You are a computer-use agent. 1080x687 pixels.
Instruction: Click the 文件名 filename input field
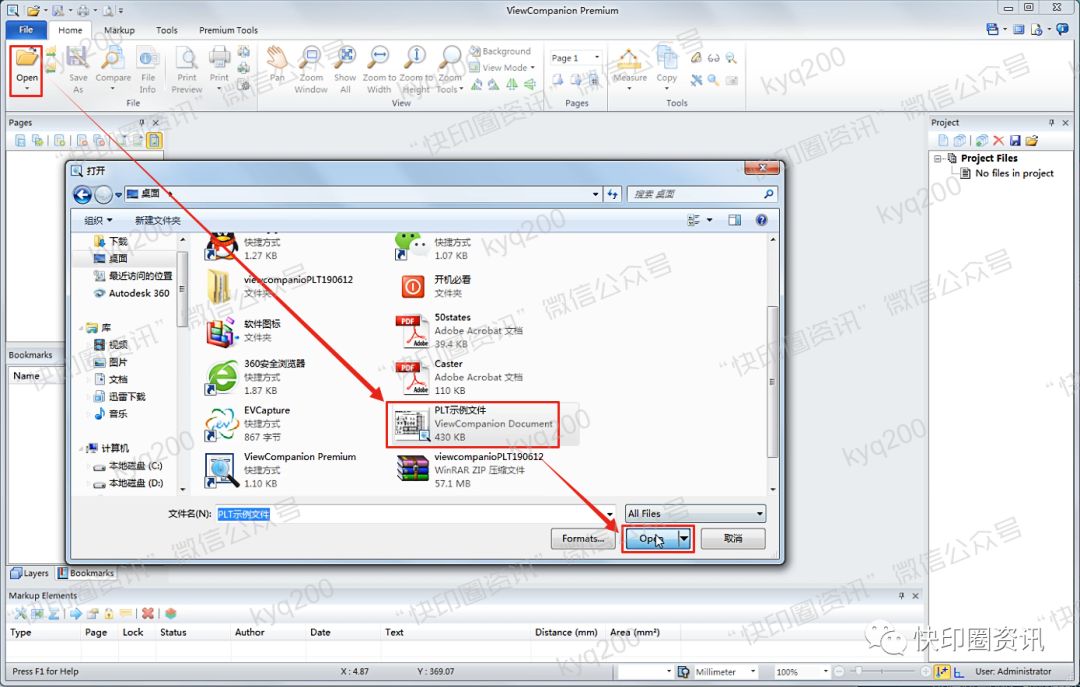pos(415,513)
